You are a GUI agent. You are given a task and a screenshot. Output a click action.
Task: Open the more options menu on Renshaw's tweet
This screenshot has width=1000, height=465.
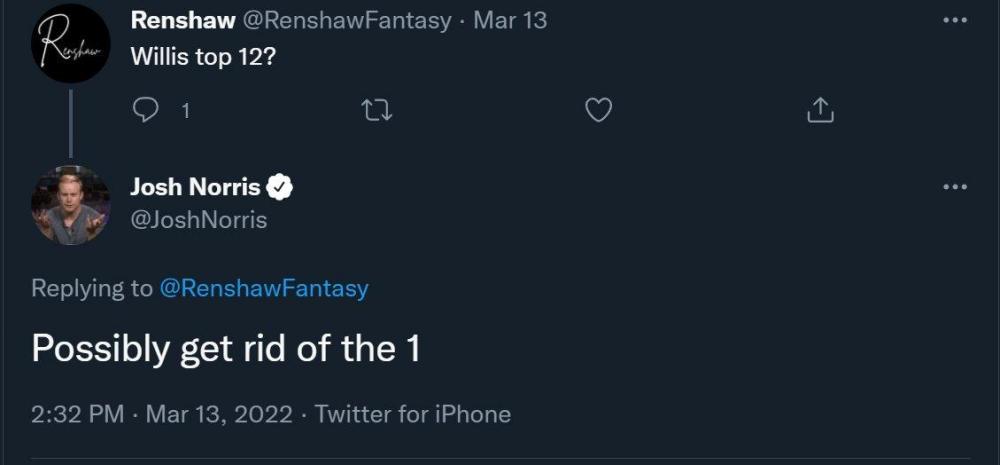pyautogui.click(x=955, y=20)
